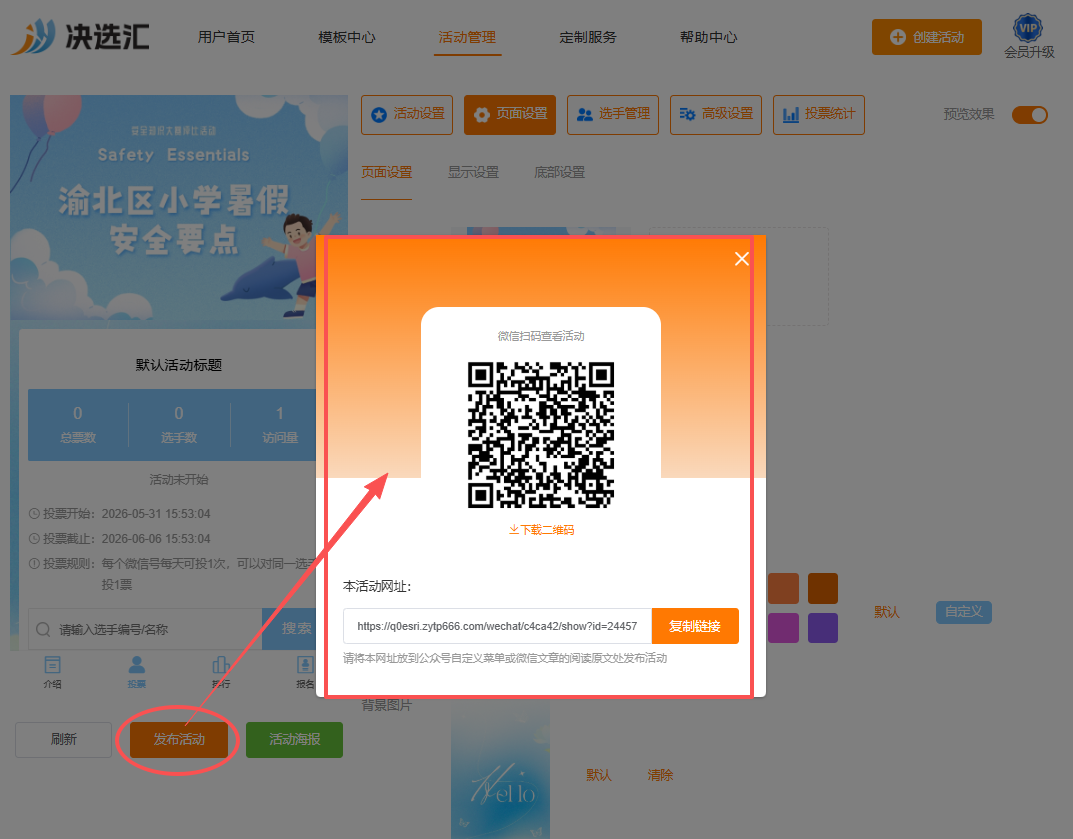Click the 总票数 statistic in preview

tap(78, 425)
